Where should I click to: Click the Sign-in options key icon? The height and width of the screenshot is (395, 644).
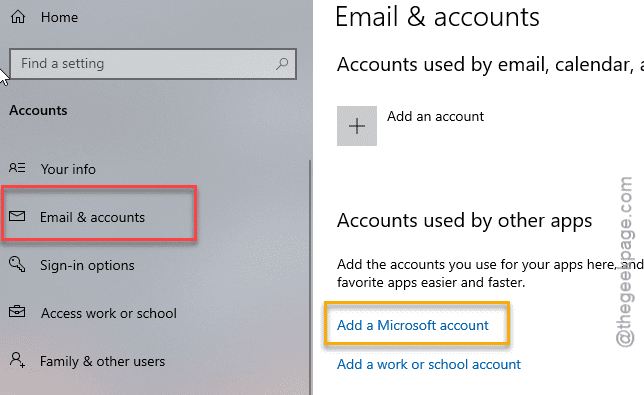tap(17, 264)
